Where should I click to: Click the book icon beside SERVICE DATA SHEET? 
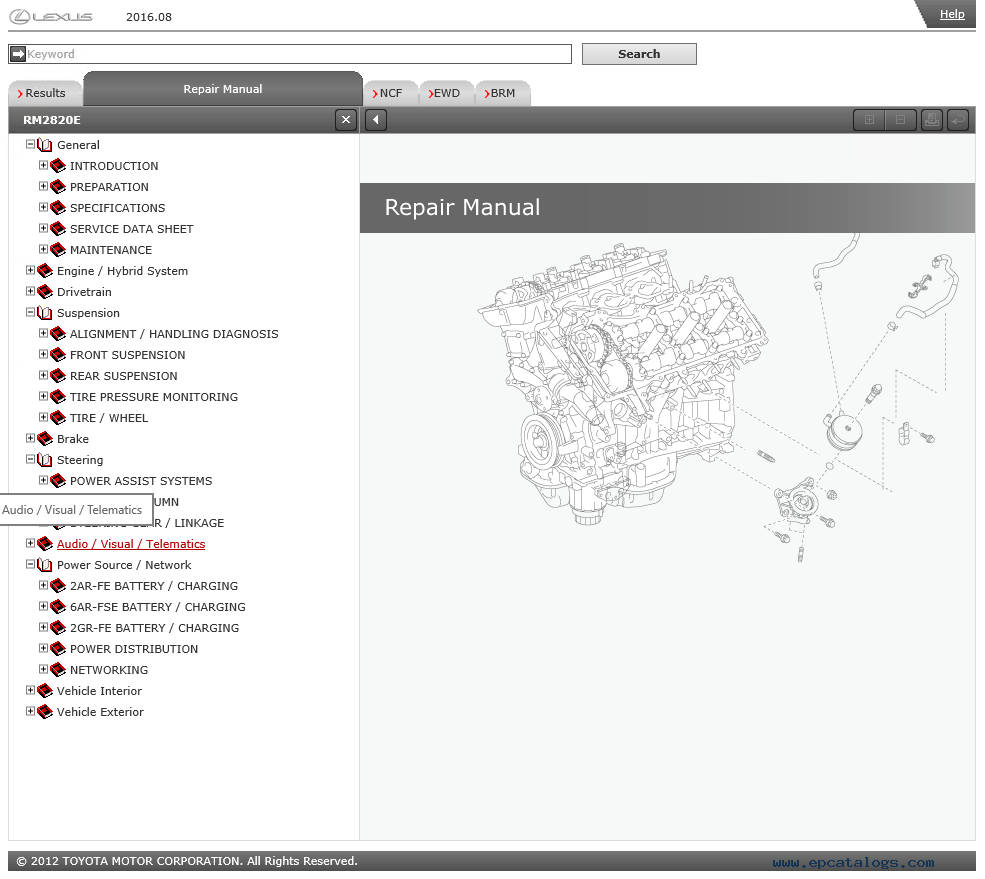click(x=58, y=229)
